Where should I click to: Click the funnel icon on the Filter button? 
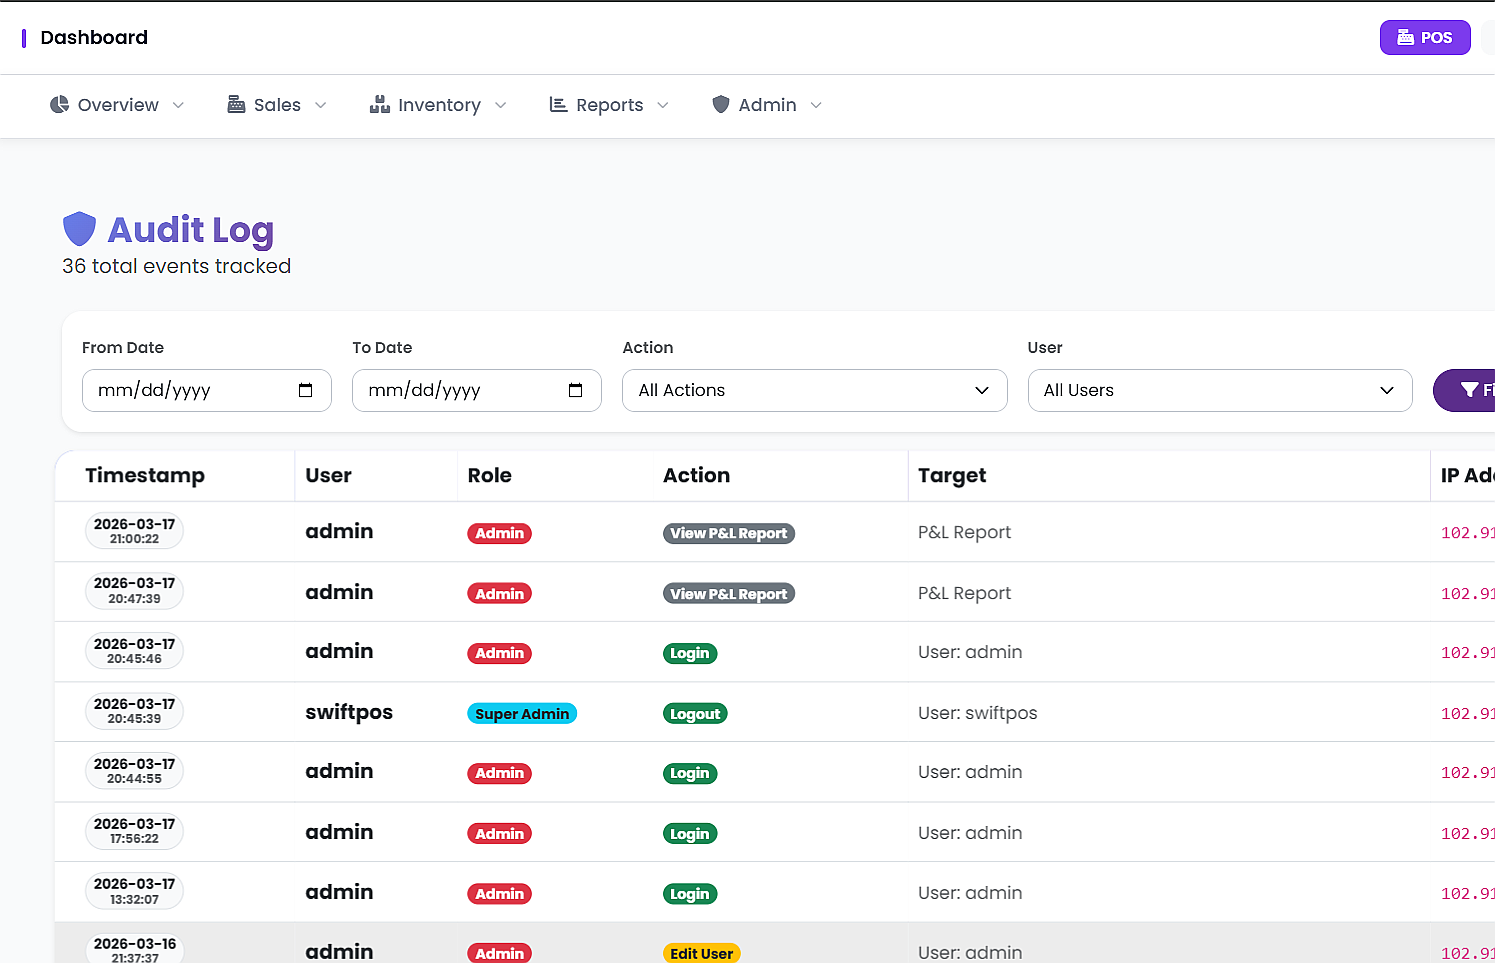(1468, 390)
